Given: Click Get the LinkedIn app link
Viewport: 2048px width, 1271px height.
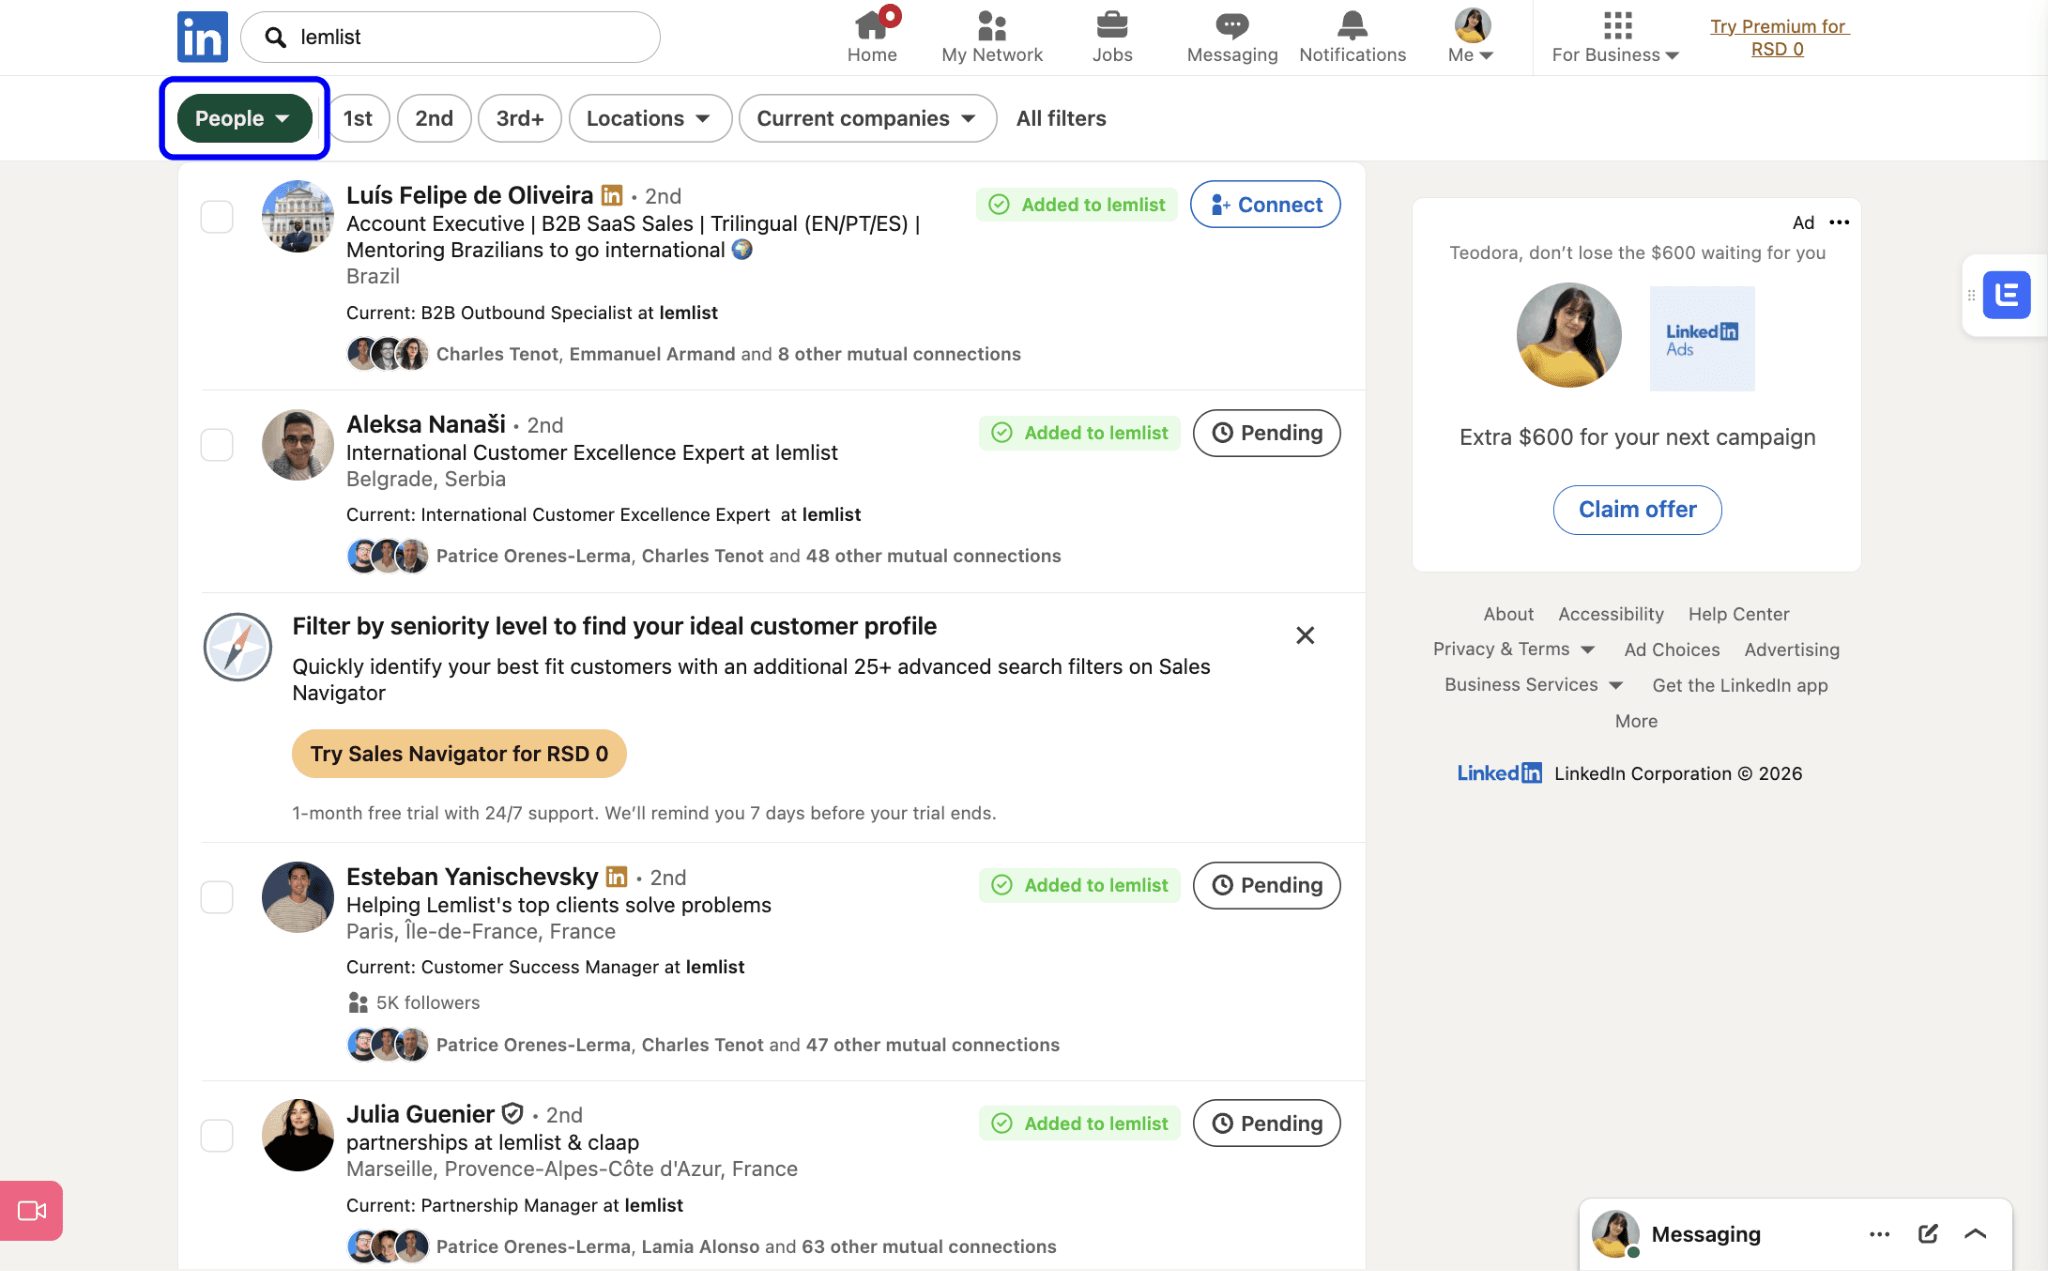Looking at the screenshot, I should click(1740, 685).
